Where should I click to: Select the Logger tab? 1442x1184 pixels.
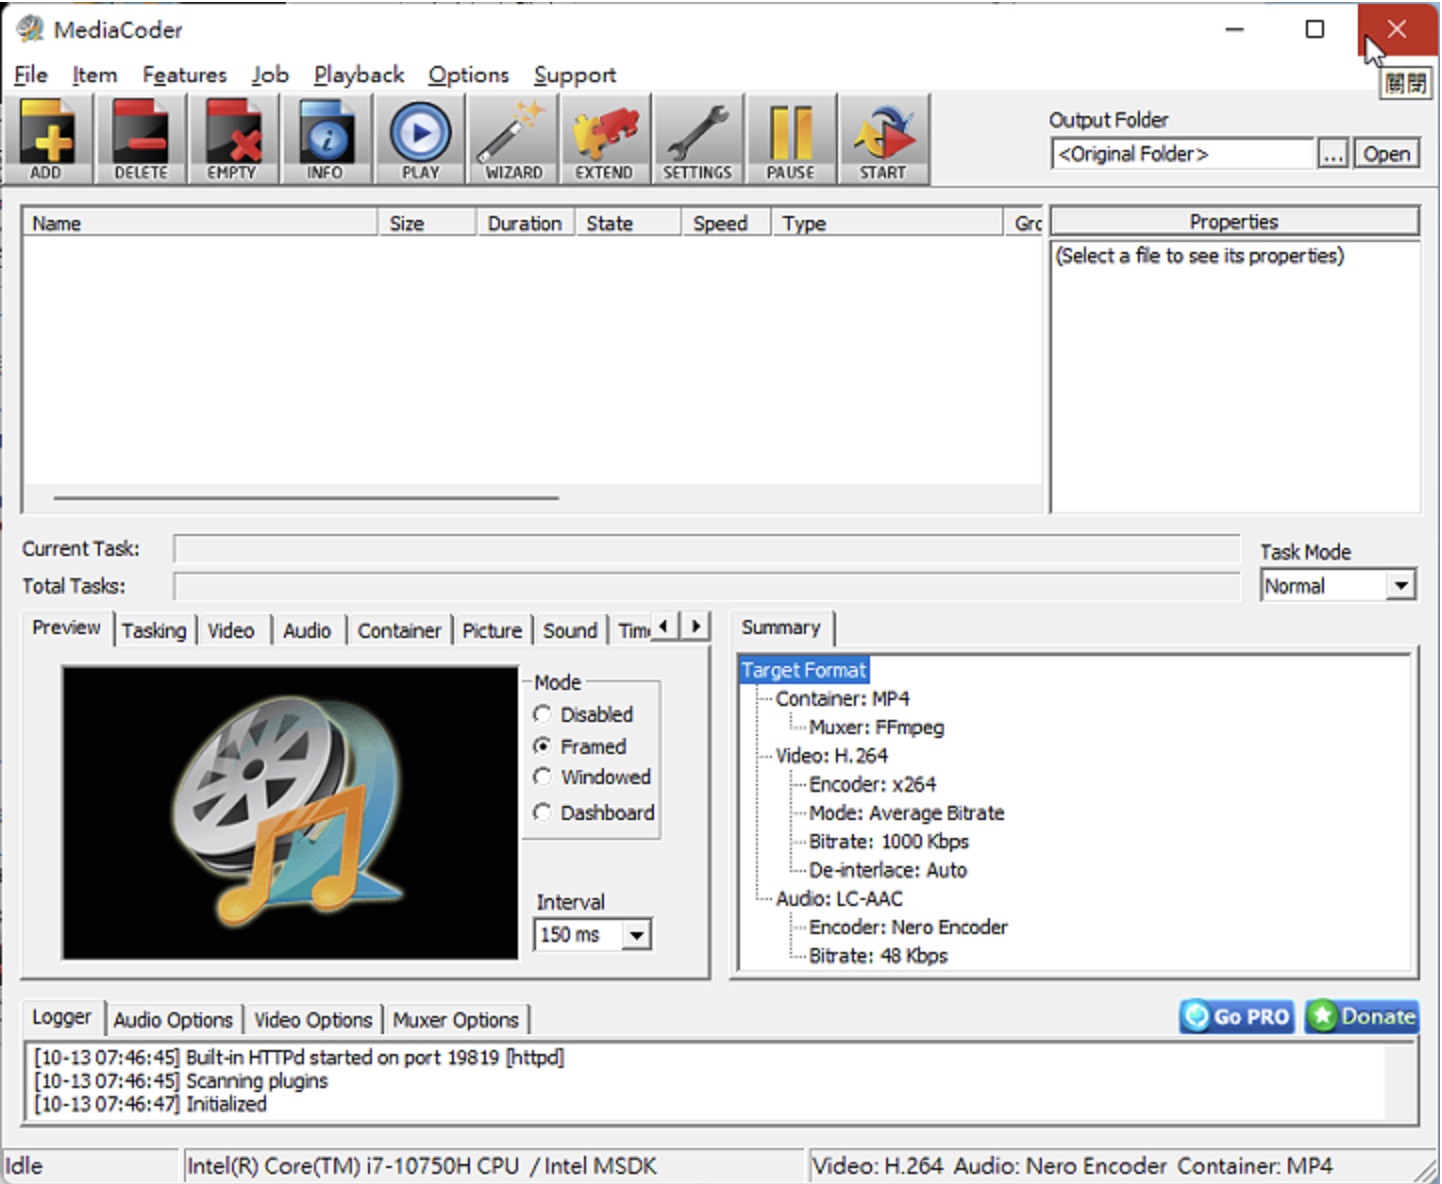[x=62, y=1017]
